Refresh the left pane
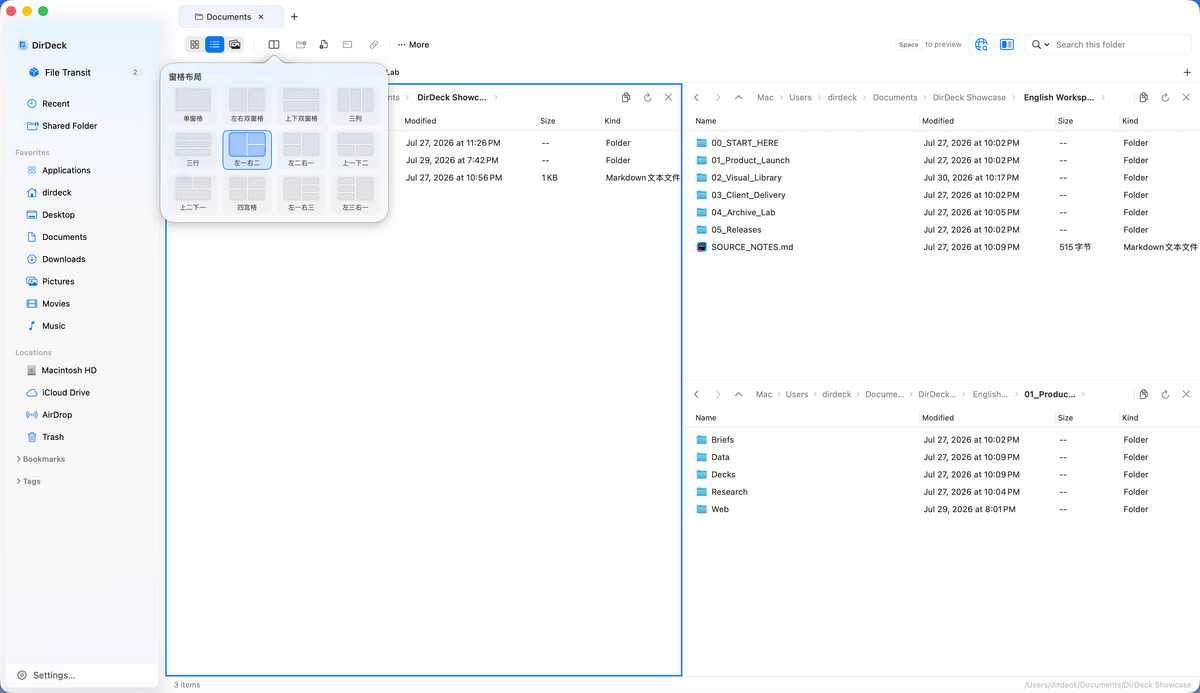The image size is (1200, 693). (x=648, y=98)
